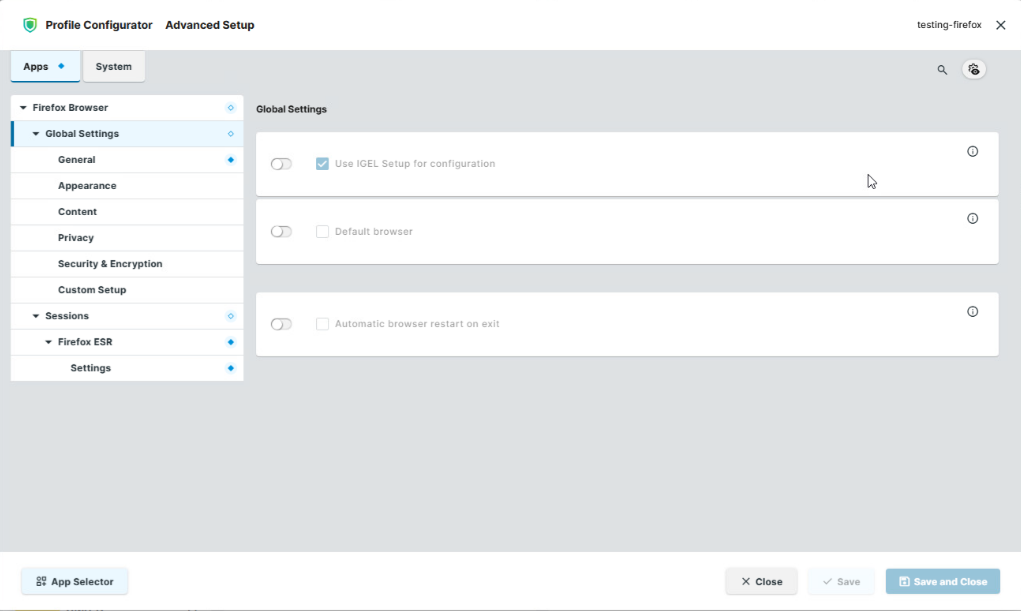Click the blue diamond on Firefox ESR row

coord(231,342)
